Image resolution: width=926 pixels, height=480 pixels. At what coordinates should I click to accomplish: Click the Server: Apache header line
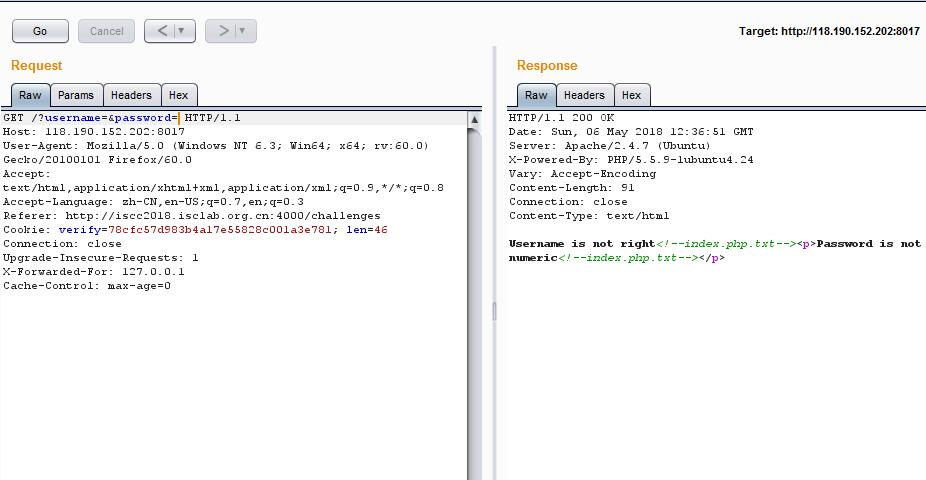coord(609,146)
